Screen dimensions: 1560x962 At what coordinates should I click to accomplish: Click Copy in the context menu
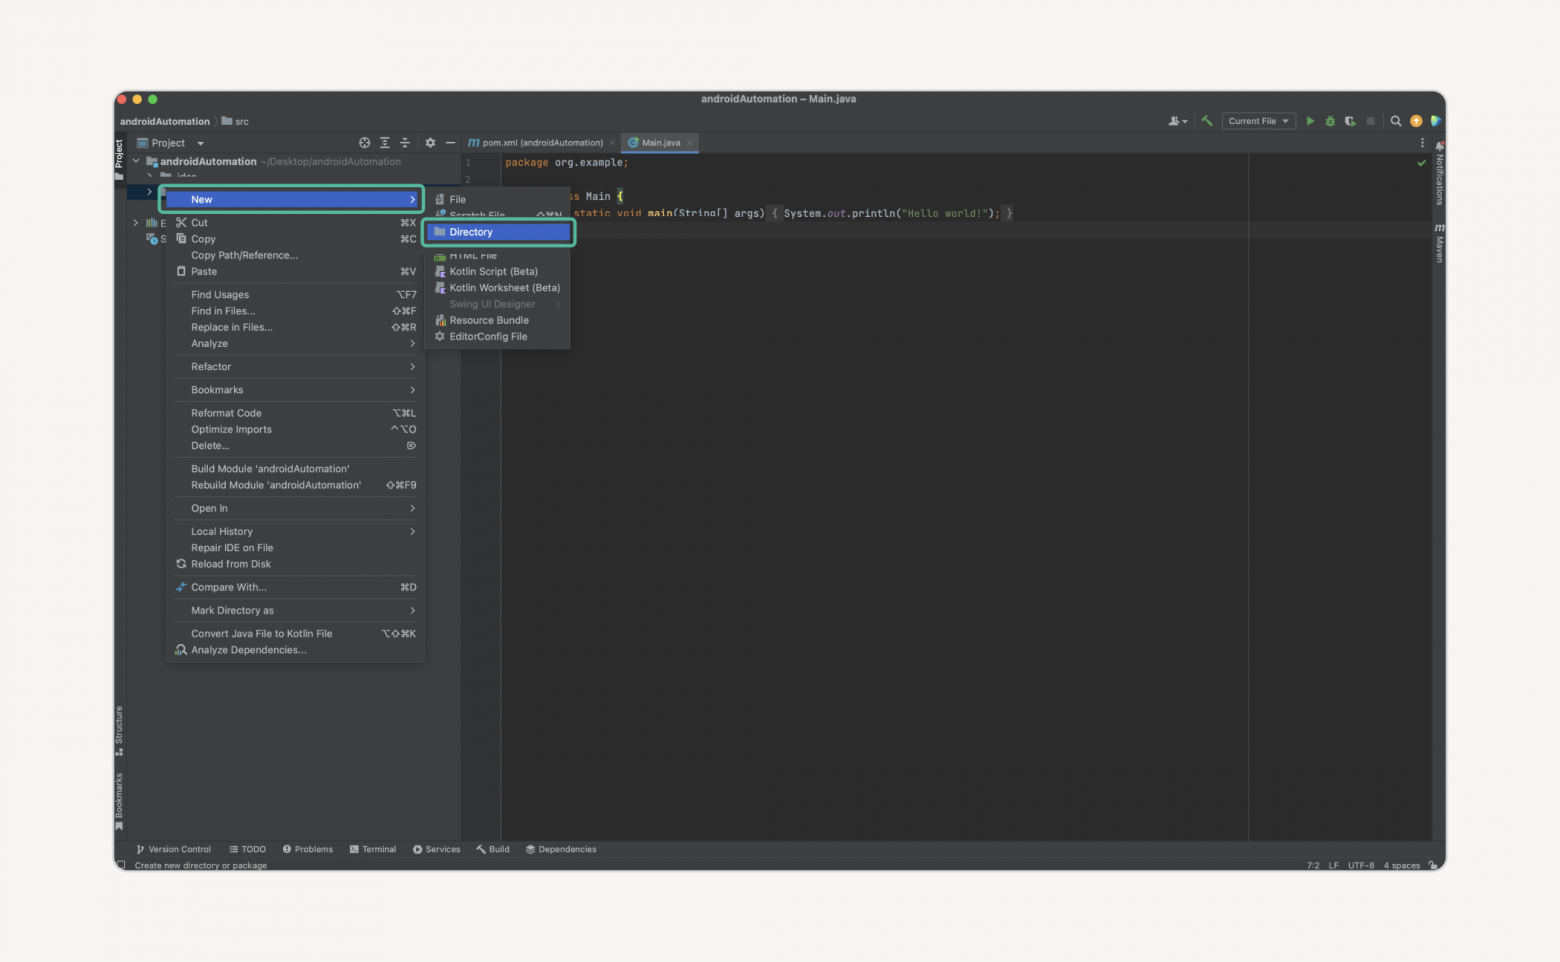point(295,239)
